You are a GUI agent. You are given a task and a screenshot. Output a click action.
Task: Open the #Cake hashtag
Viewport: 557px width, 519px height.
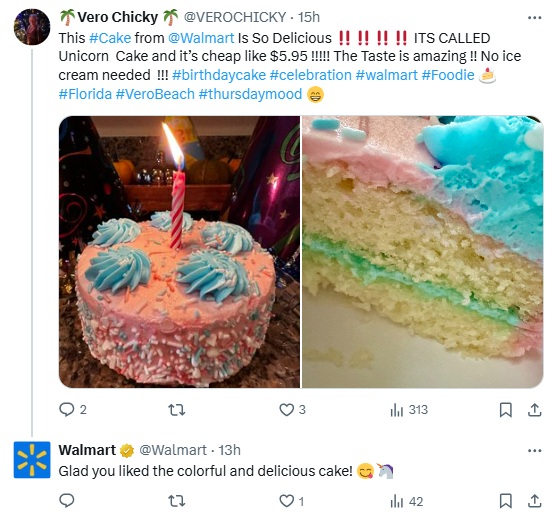(110, 38)
